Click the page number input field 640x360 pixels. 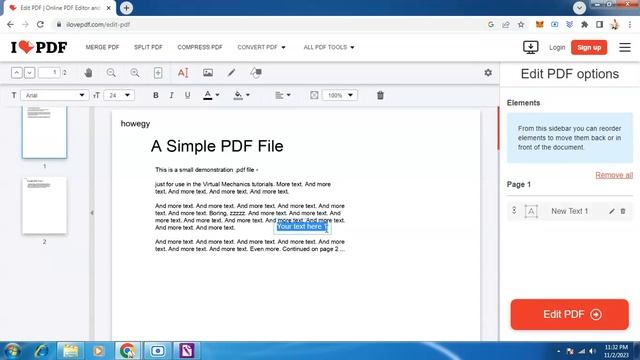click(49, 73)
